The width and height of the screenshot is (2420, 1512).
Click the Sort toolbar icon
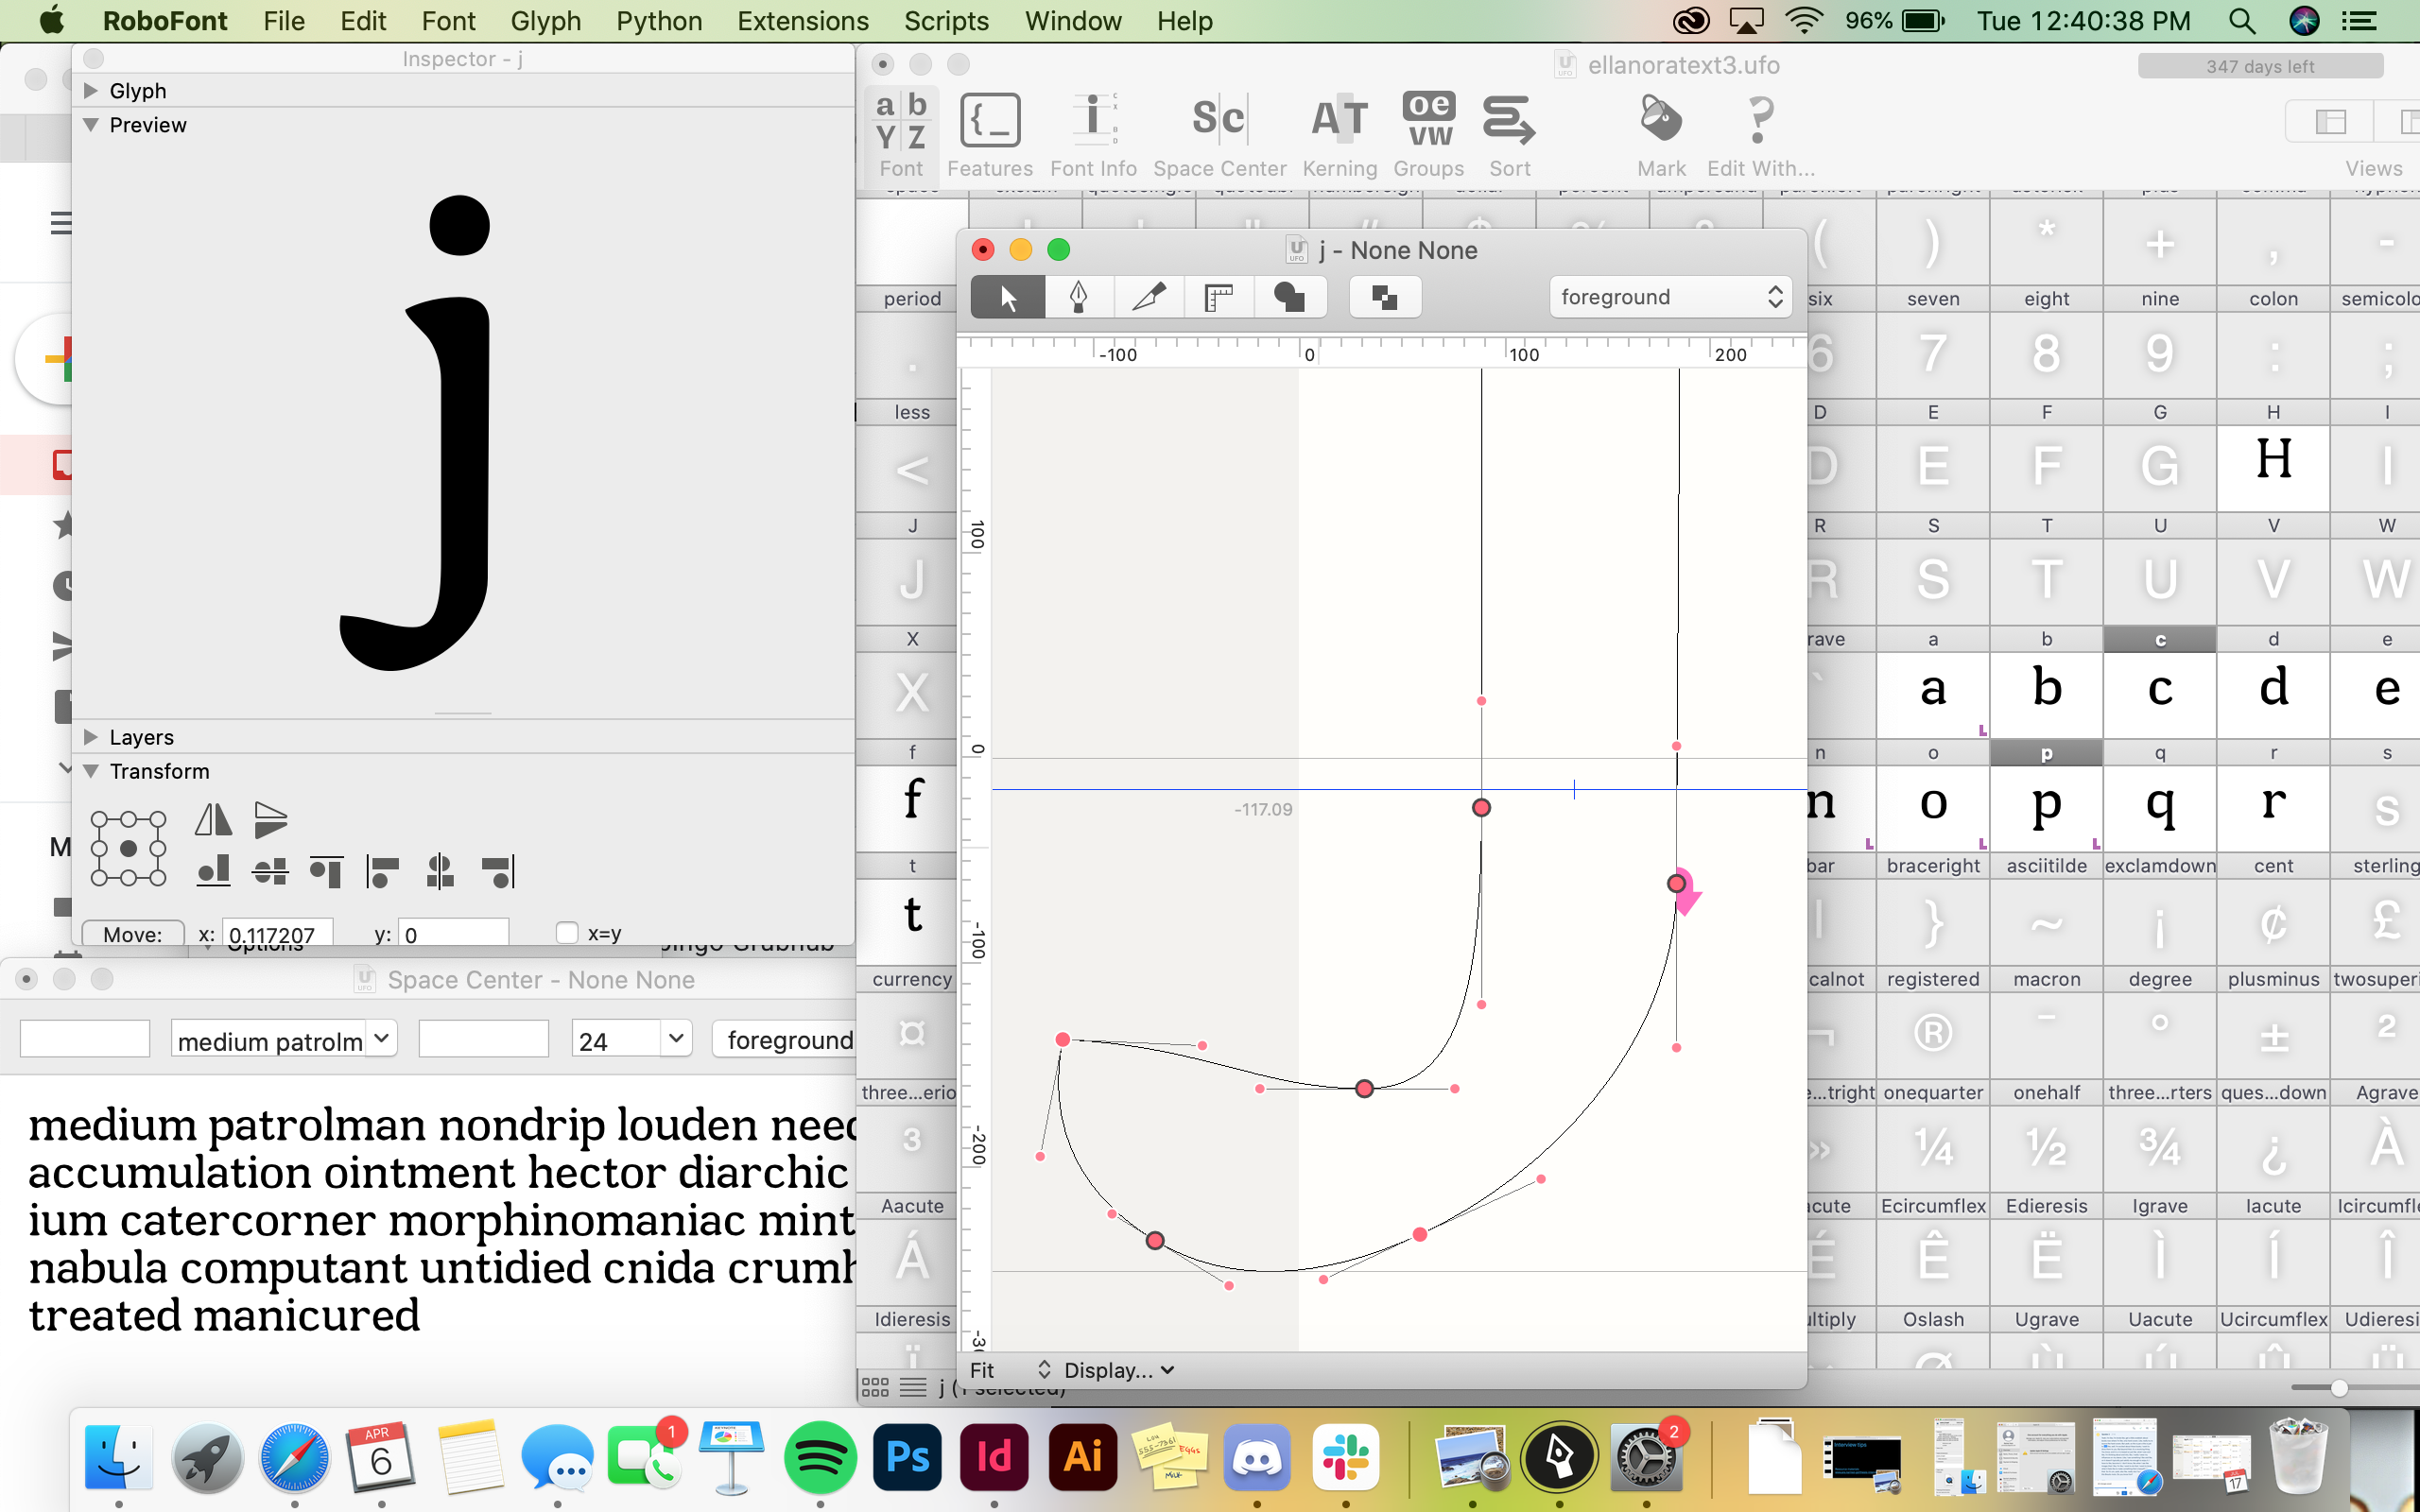point(1509,135)
